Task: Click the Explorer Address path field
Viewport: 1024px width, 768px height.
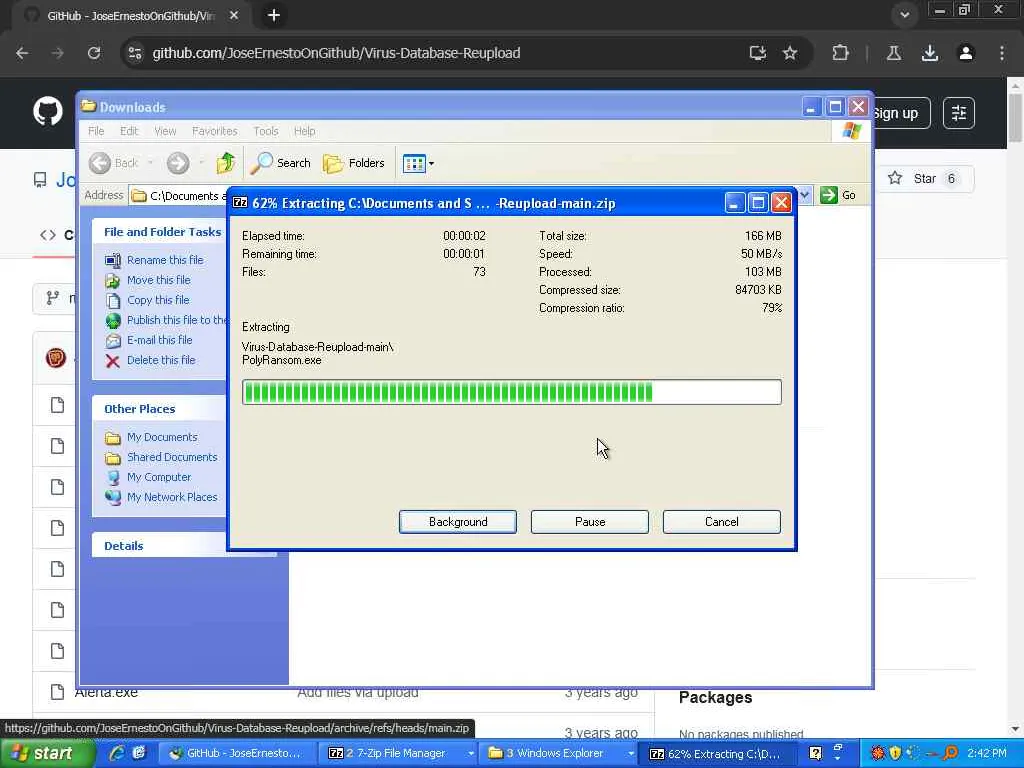Action: [178, 195]
